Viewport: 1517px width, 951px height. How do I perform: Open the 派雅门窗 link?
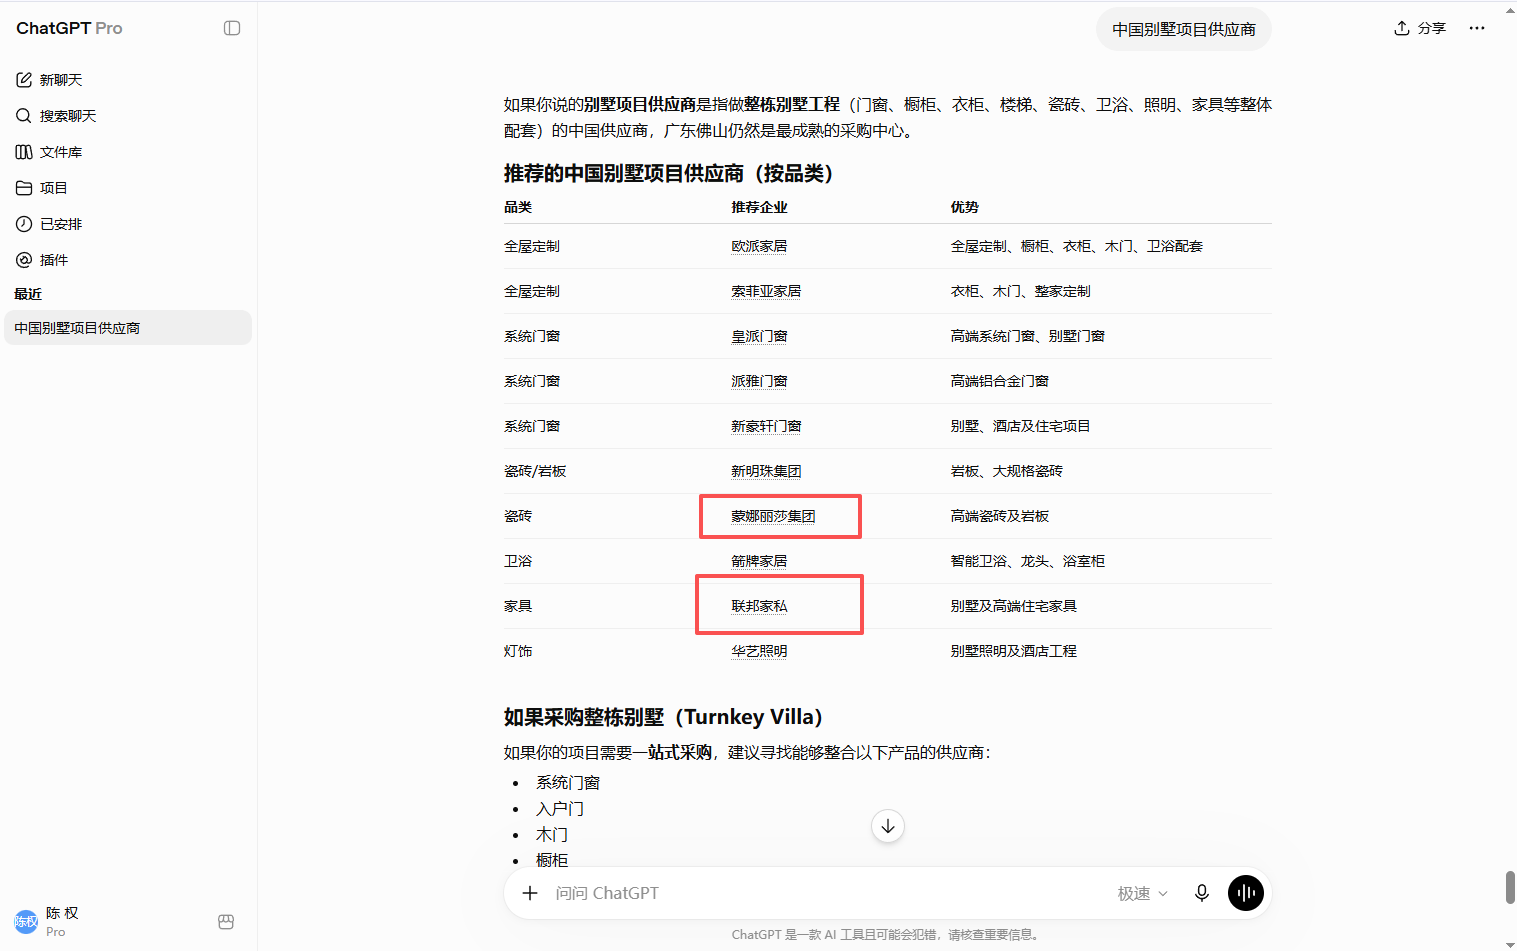tap(759, 381)
